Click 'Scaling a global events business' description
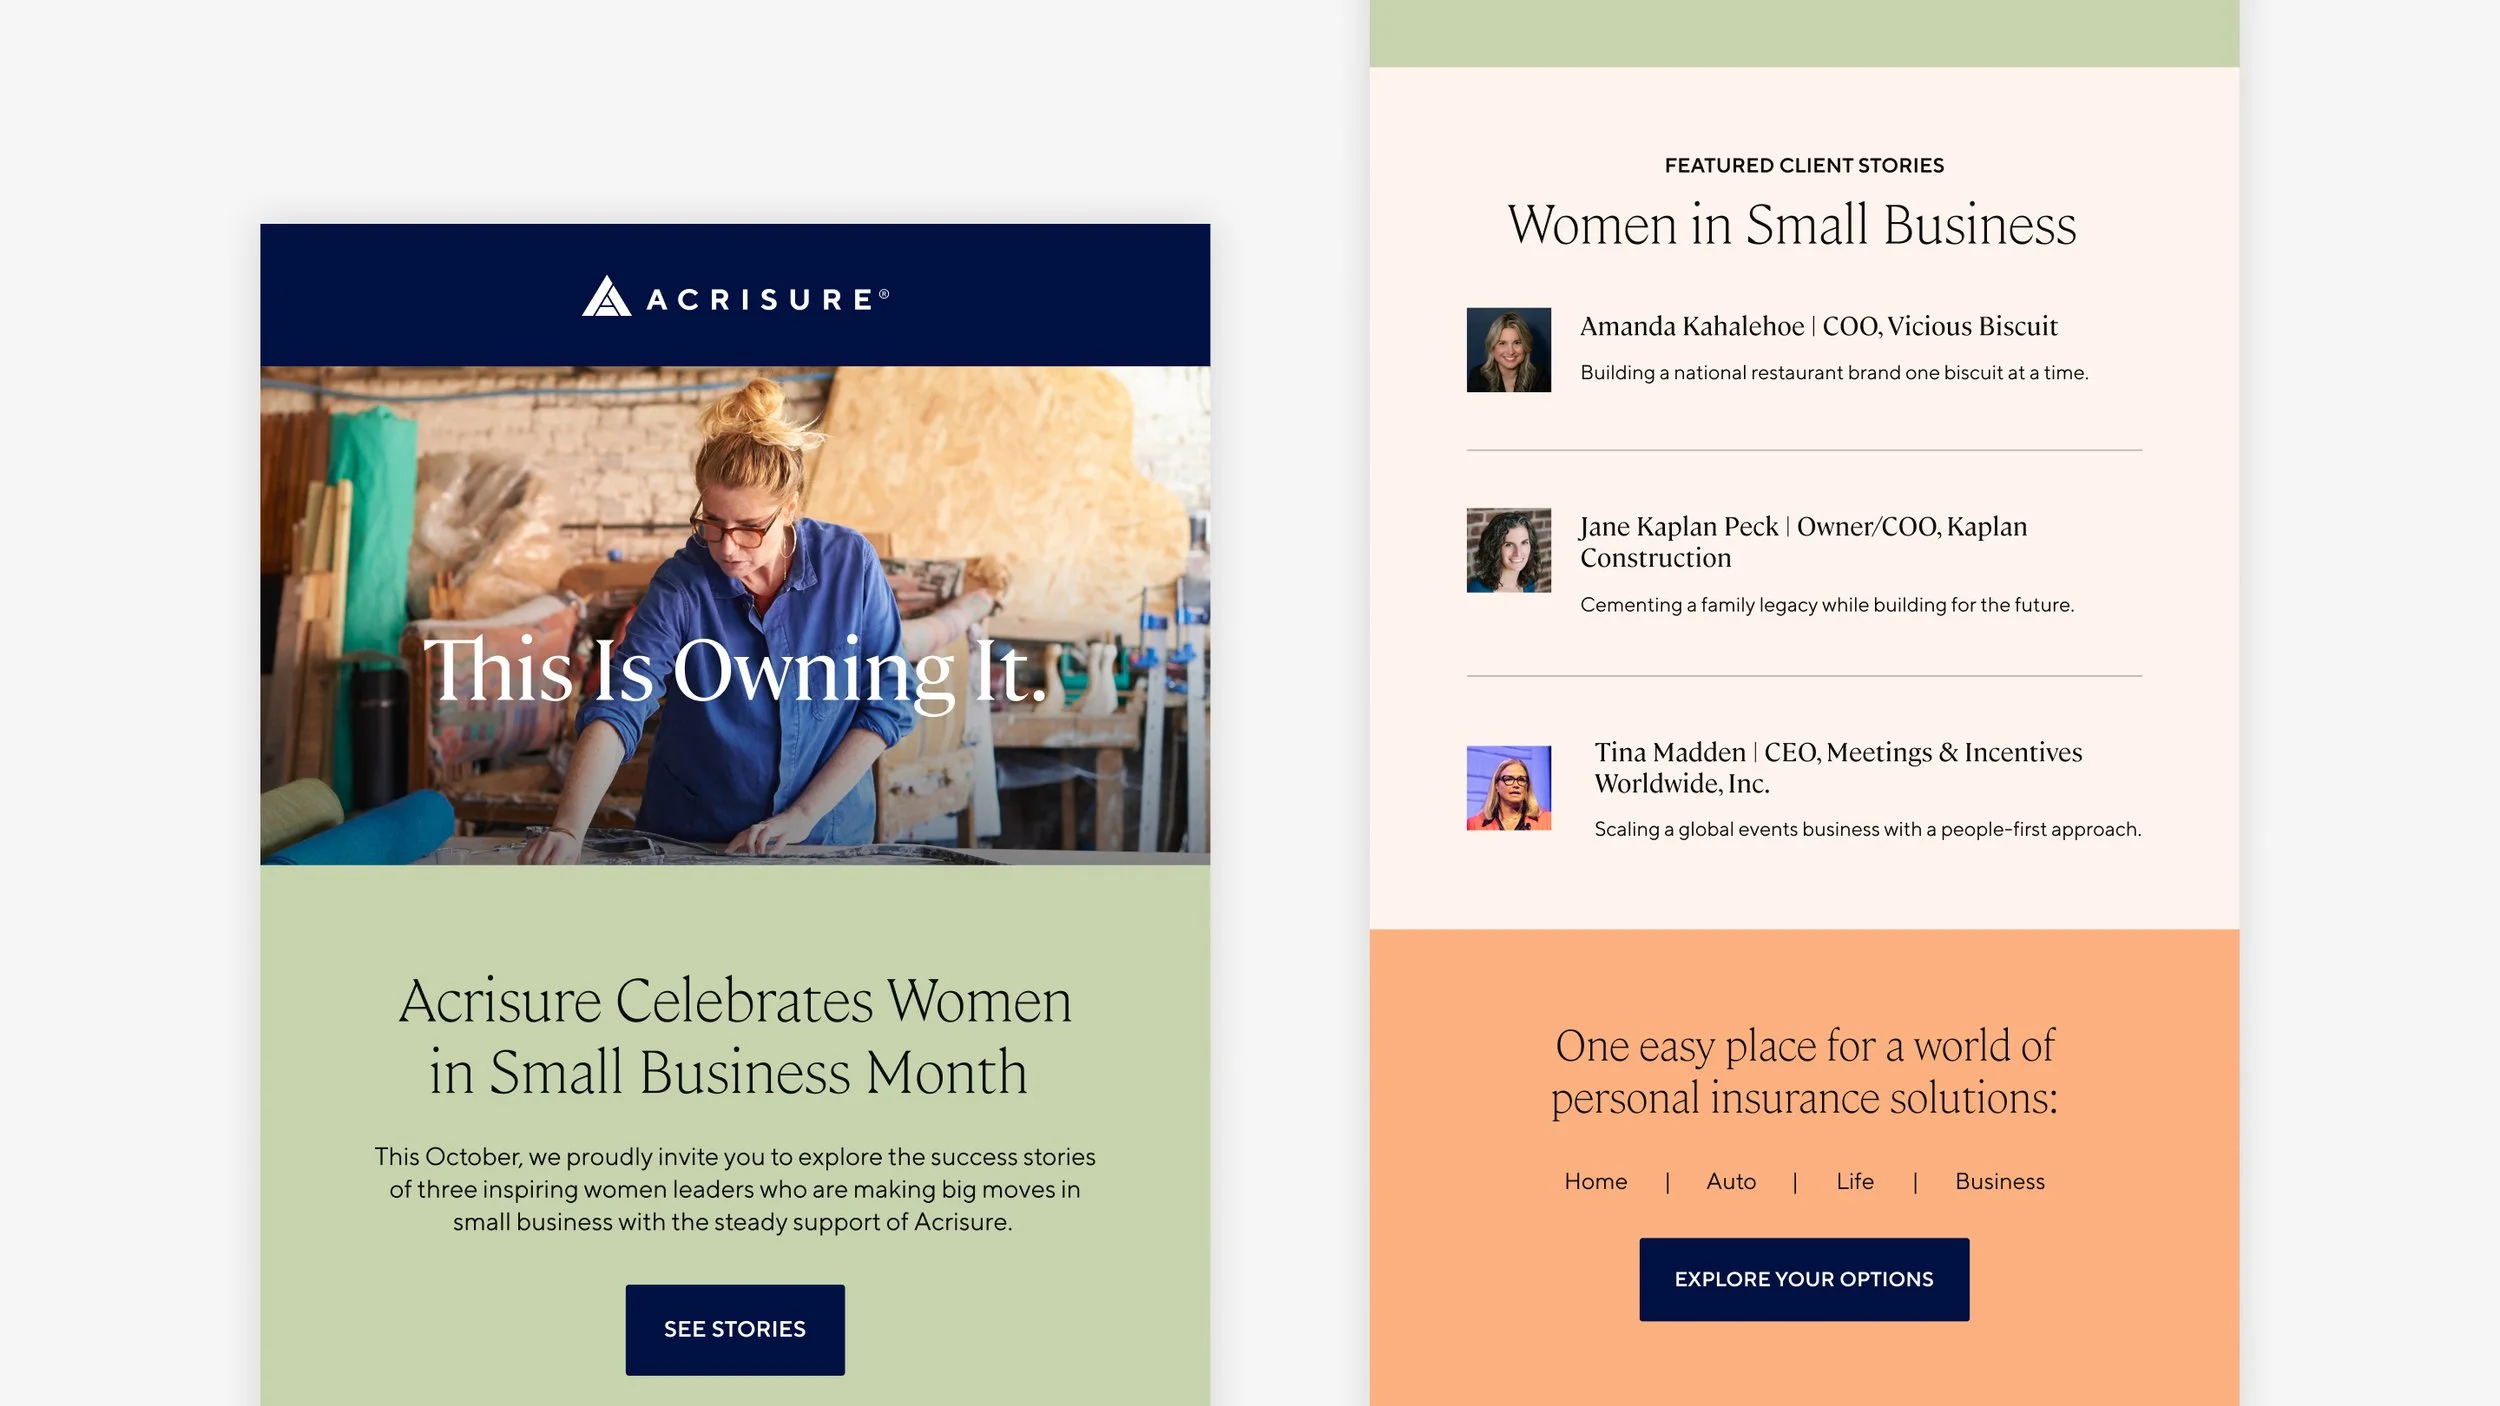Screen dimensions: 2500x1406 (1868, 829)
